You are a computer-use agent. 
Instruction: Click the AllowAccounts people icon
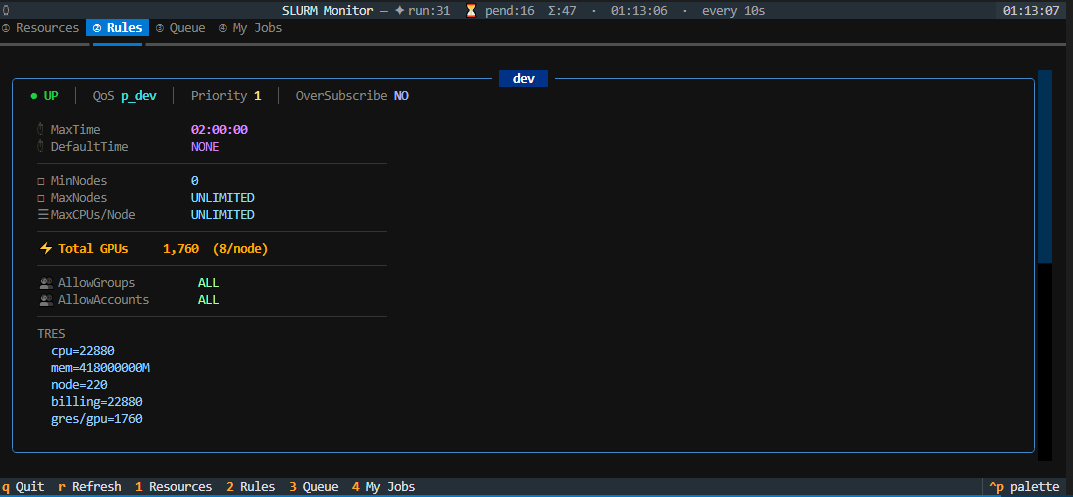click(47, 300)
